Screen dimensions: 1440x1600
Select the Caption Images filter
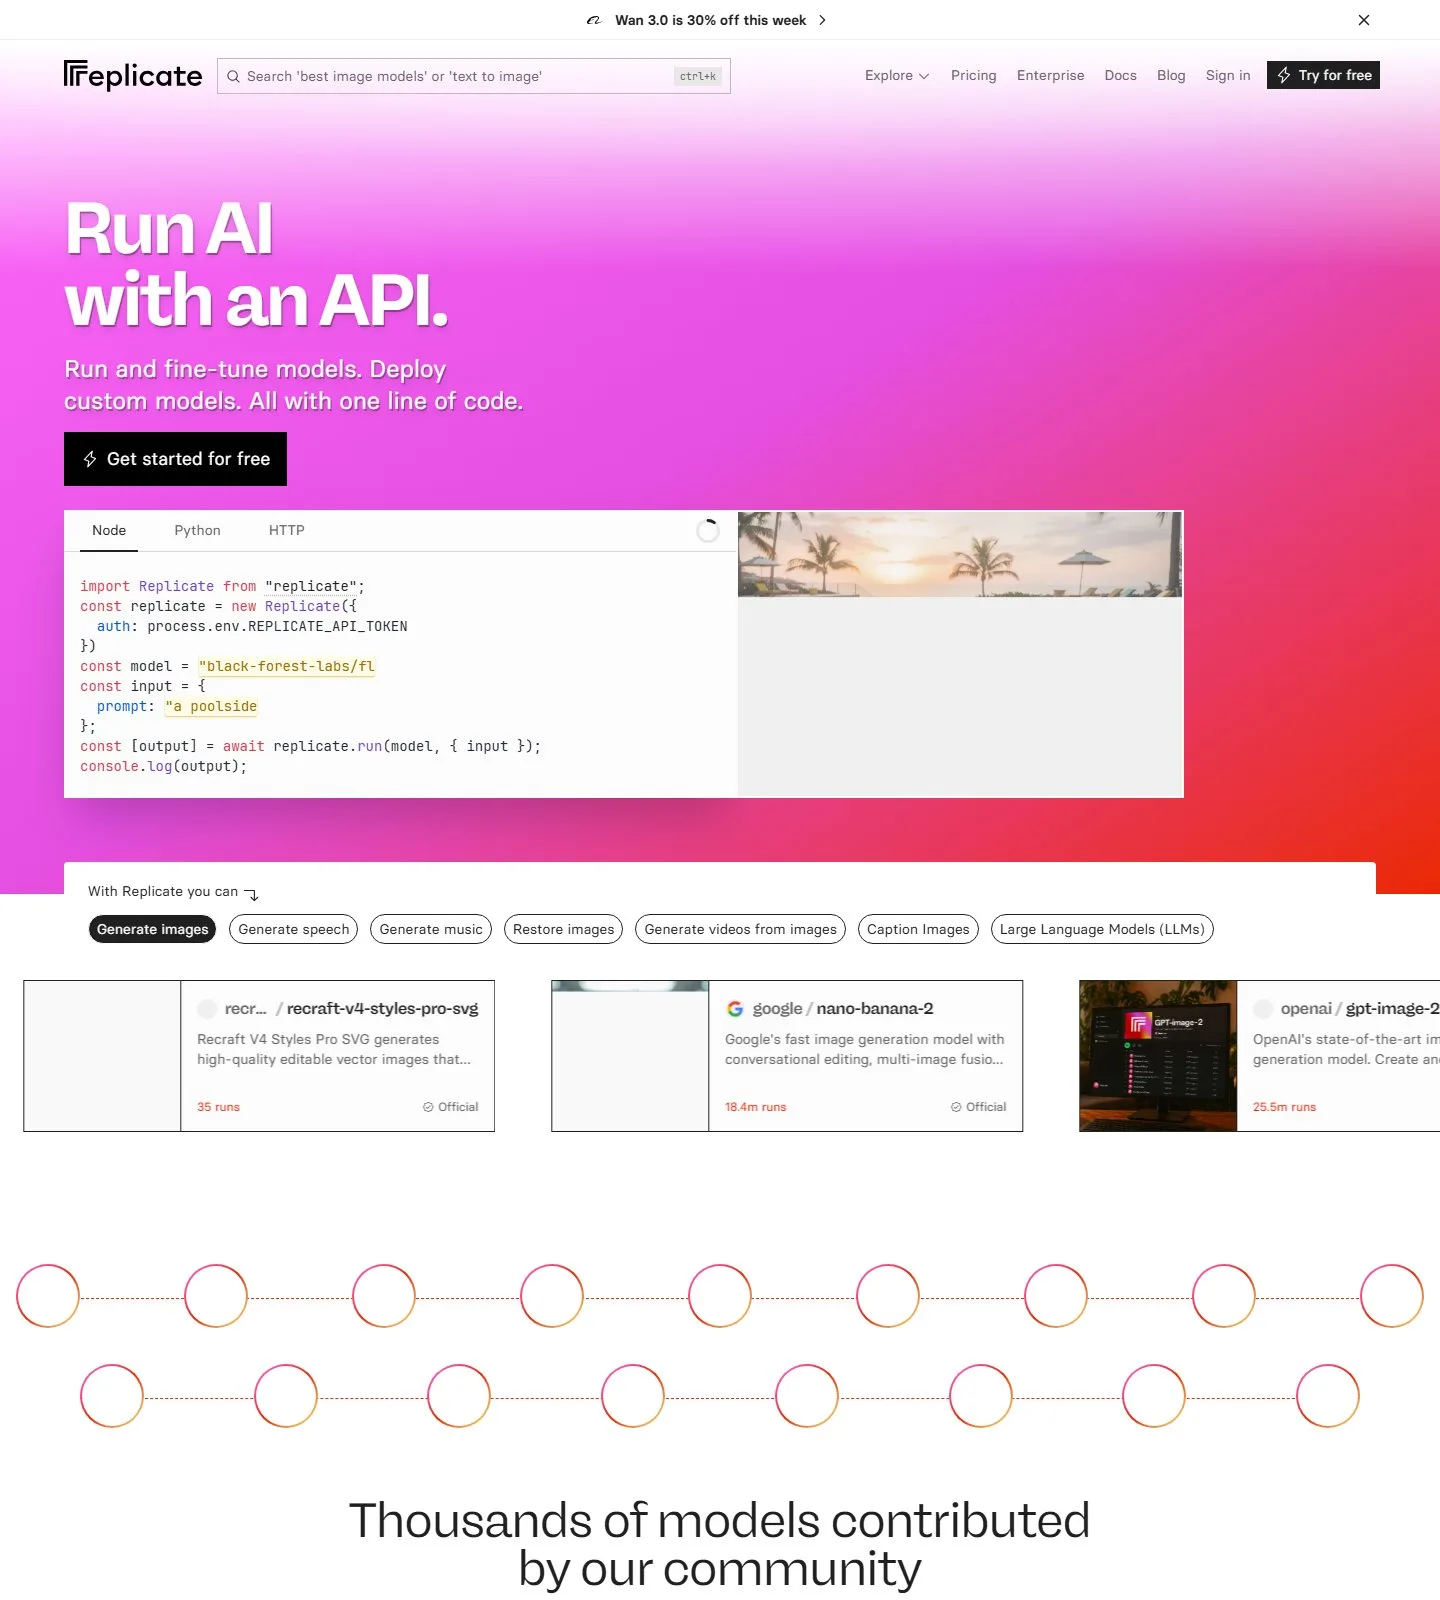(x=918, y=929)
